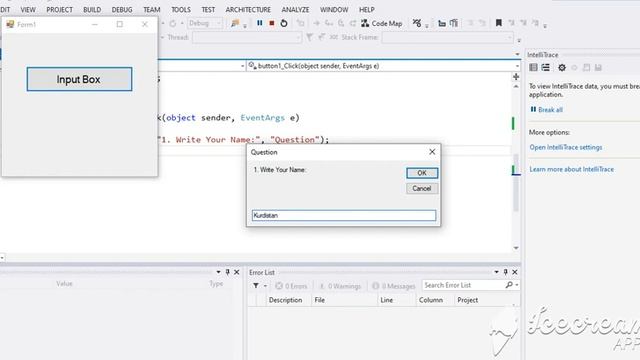The height and width of the screenshot is (360, 640).
Task: Open the Locals panel window position dropdown
Action: click(218, 272)
